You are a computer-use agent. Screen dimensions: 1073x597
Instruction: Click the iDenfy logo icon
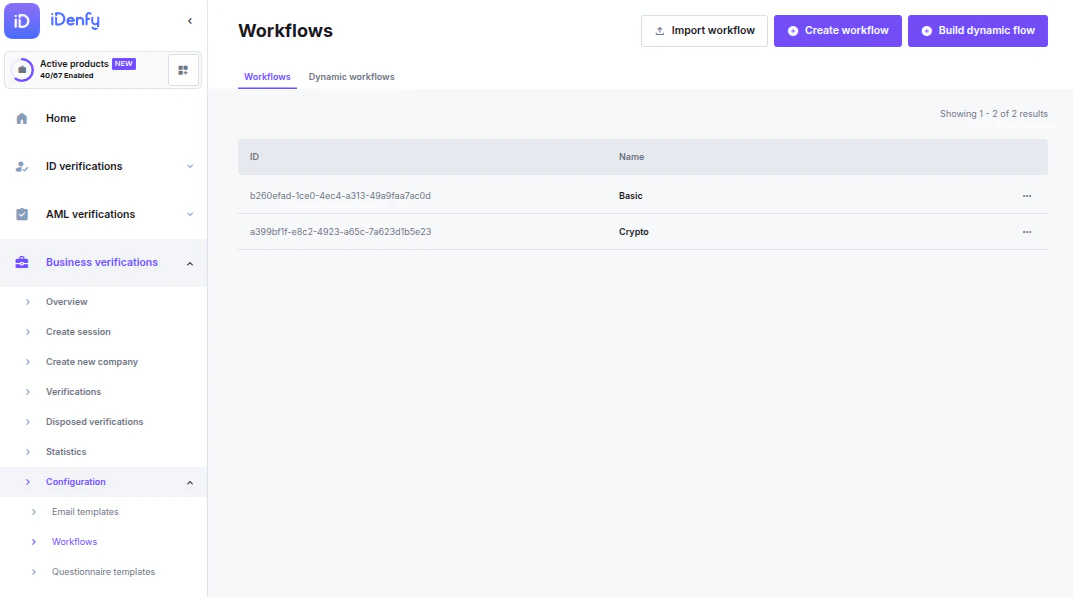[x=22, y=20]
